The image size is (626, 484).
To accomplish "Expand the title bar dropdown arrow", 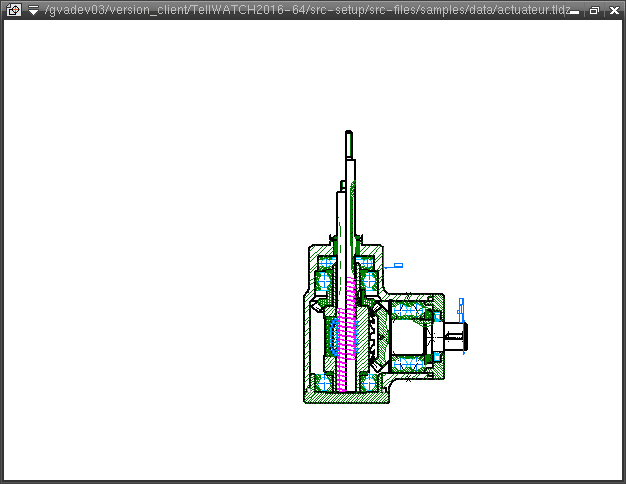I will [33, 10].
